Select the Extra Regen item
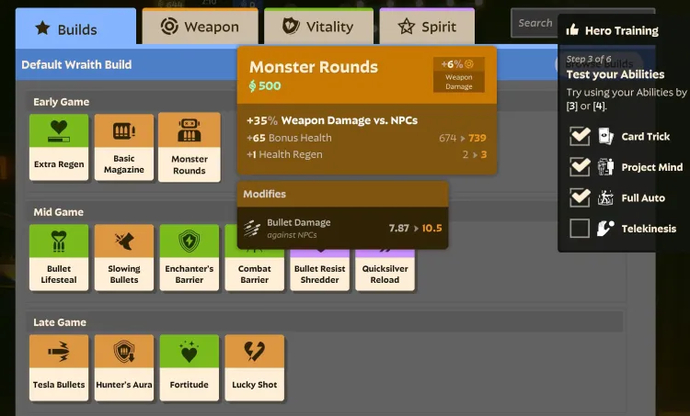 (59, 147)
